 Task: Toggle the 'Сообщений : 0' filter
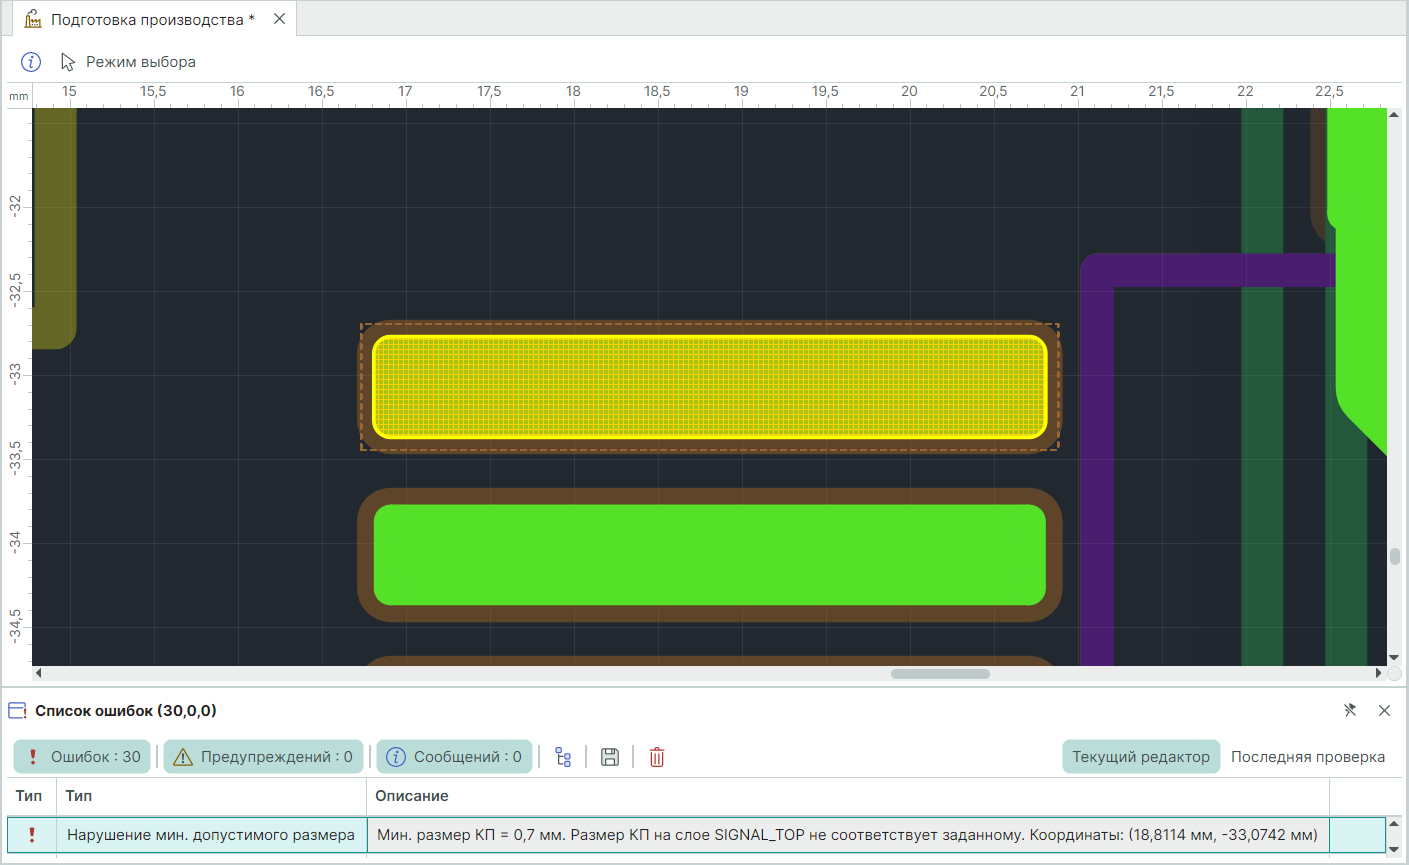click(454, 757)
